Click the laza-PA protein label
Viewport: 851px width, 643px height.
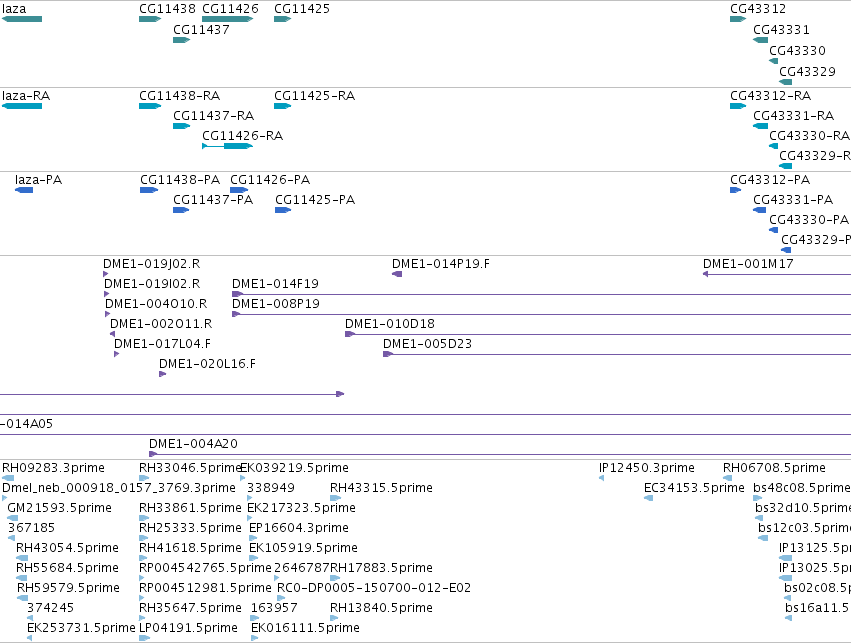click(38, 180)
